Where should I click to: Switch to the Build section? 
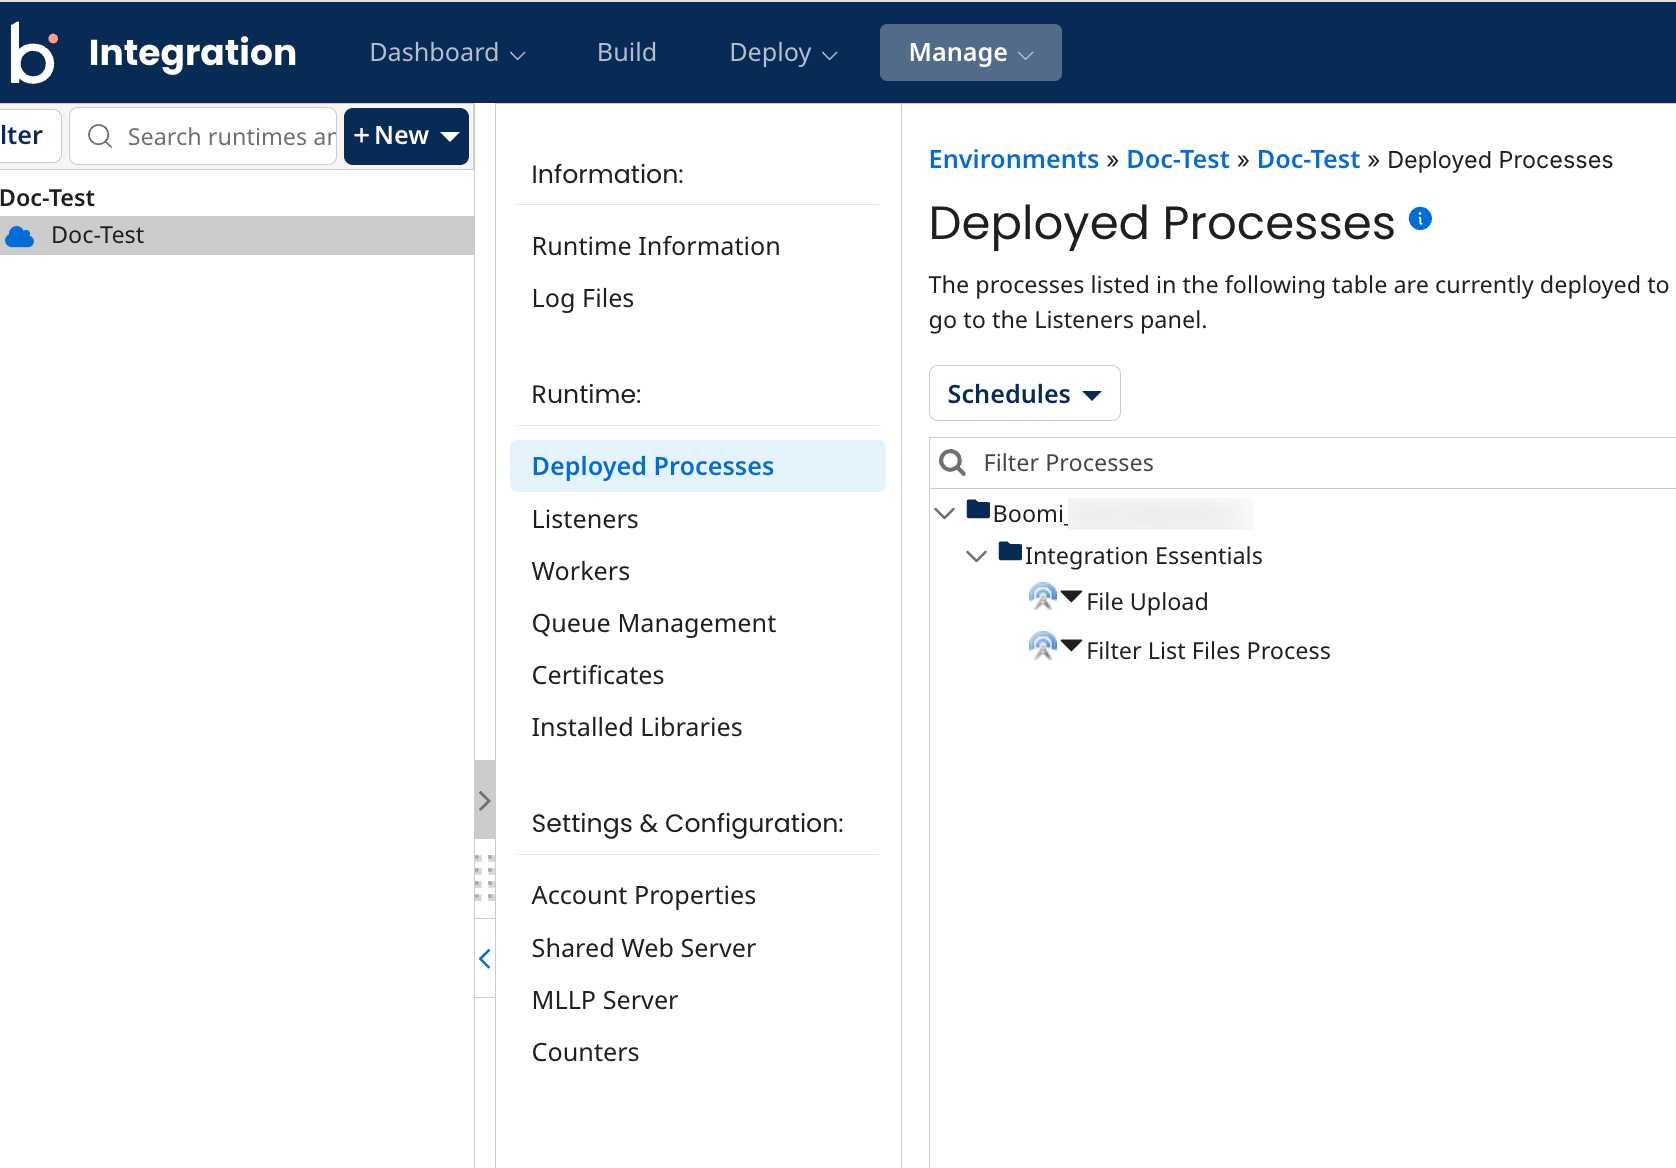click(x=626, y=52)
